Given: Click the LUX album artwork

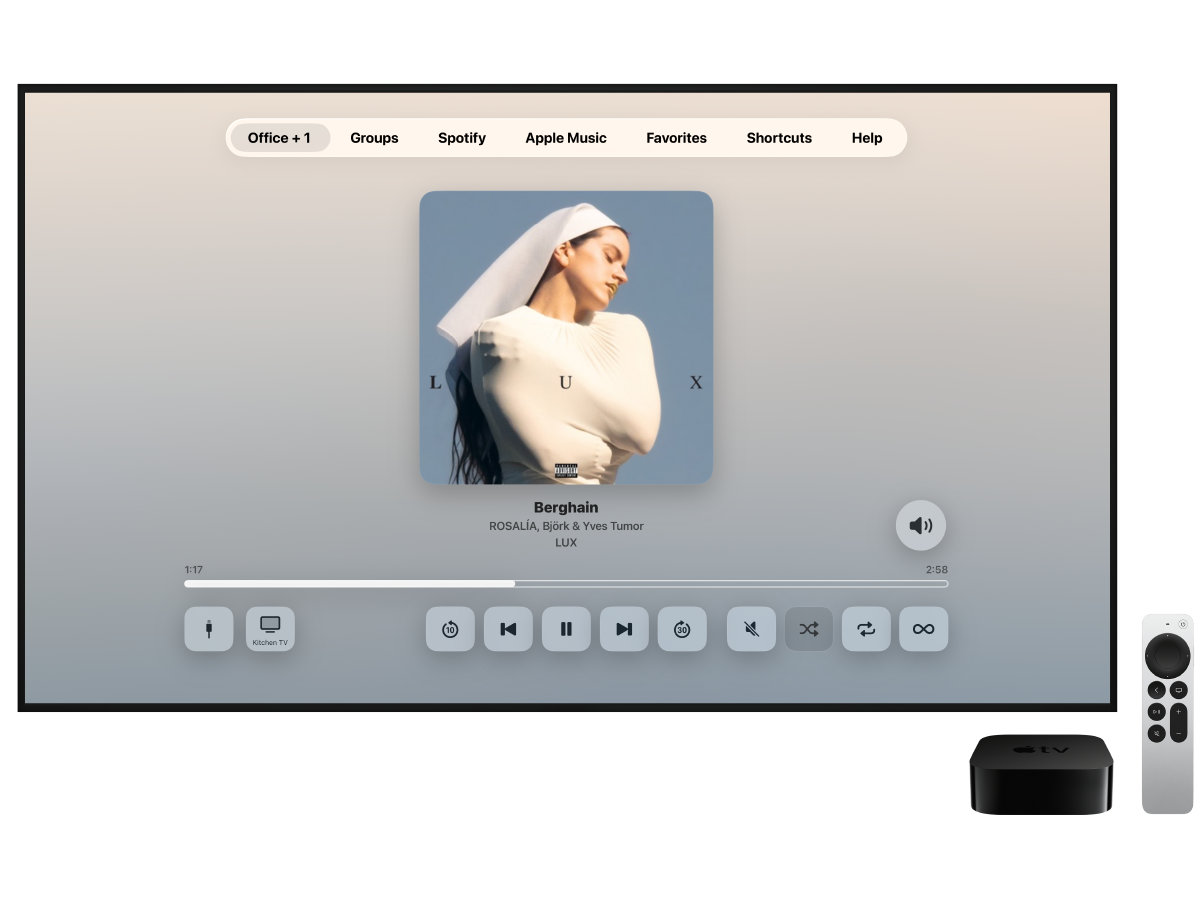Looking at the screenshot, I should [x=566, y=337].
